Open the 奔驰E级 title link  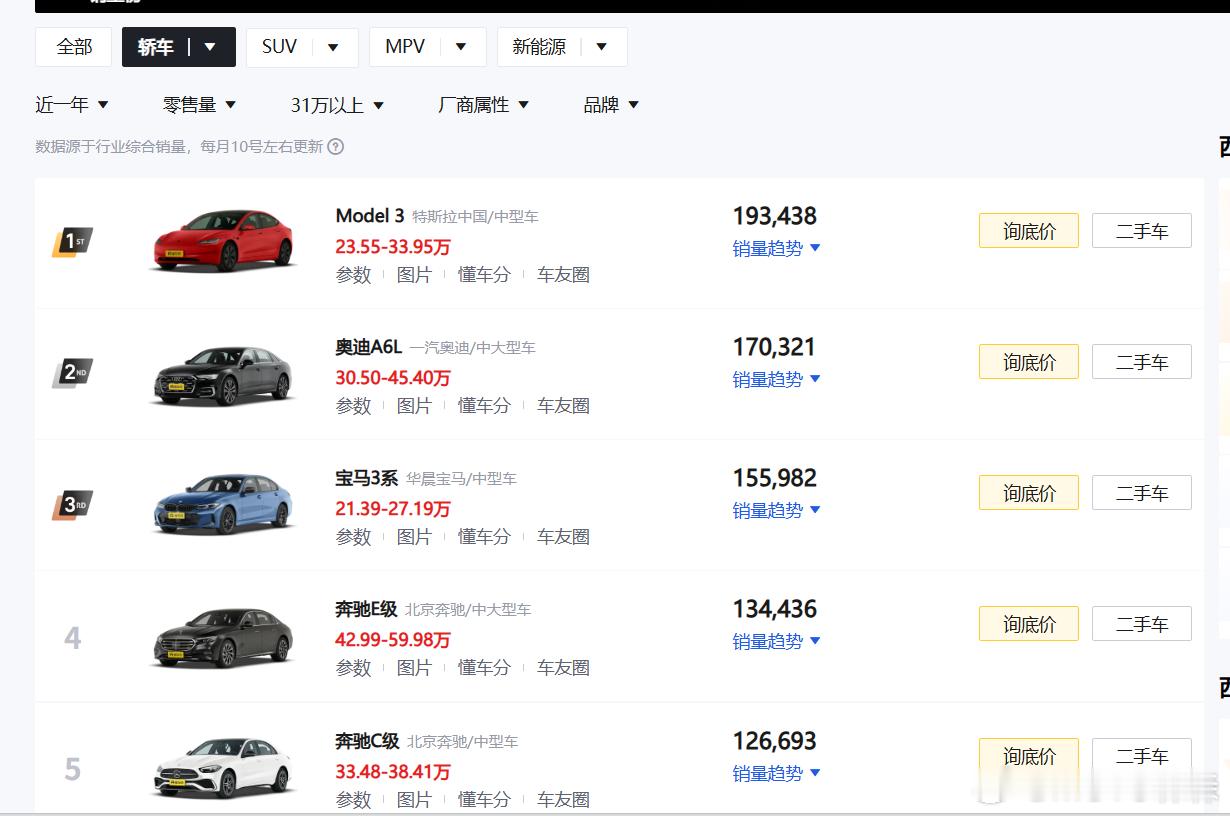tap(366, 609)
